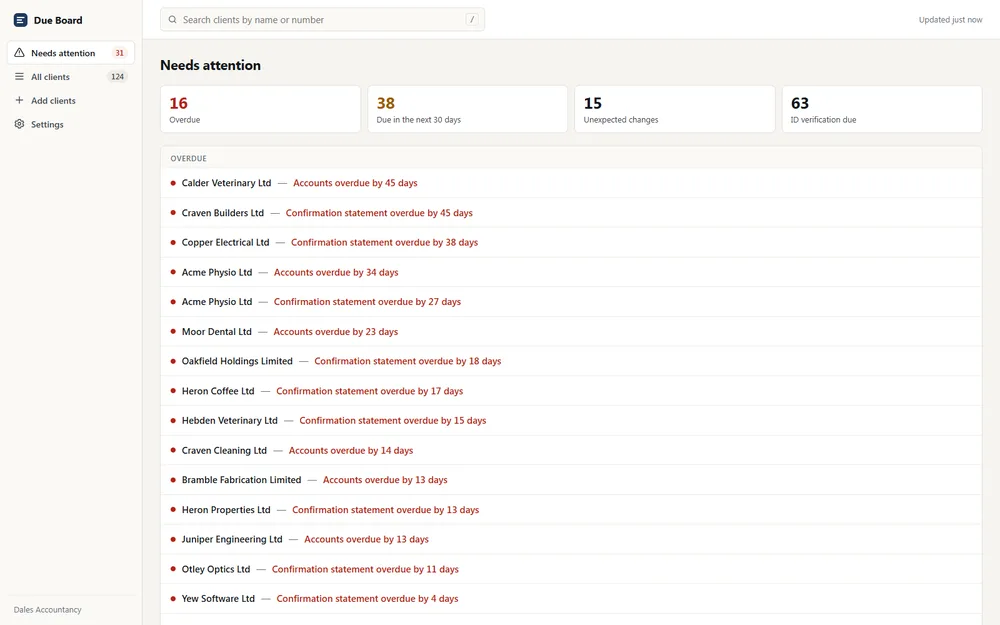
Task: Open the All clients list
Action: pyautogui.click(x=71, y=77)
